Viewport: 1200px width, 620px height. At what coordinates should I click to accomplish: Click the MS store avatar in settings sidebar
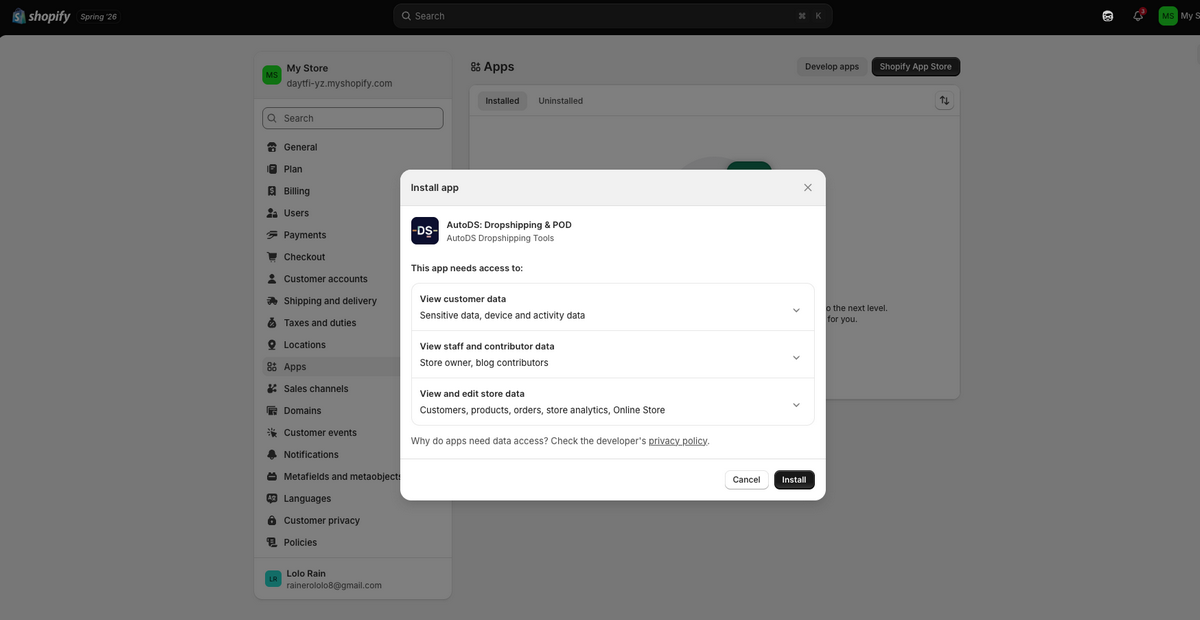click(272, 75)
